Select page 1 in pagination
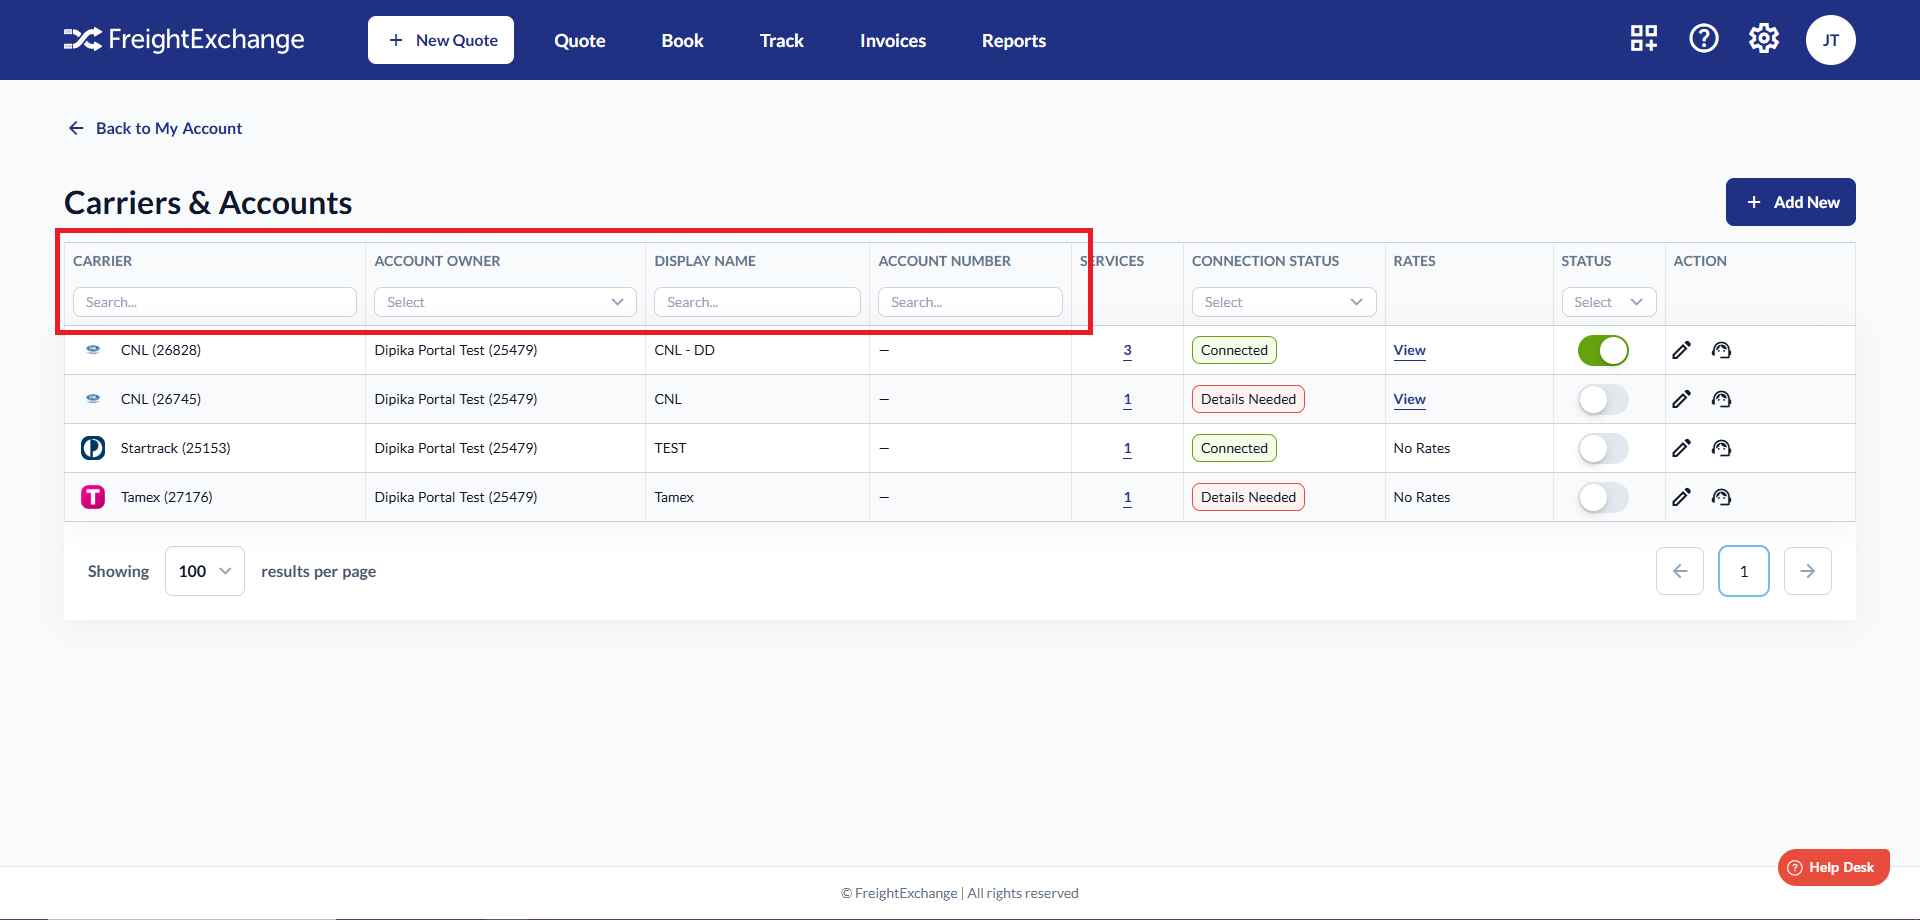Image resolution: width=1920 pixels, height=920 pixels. (1744, 571)
